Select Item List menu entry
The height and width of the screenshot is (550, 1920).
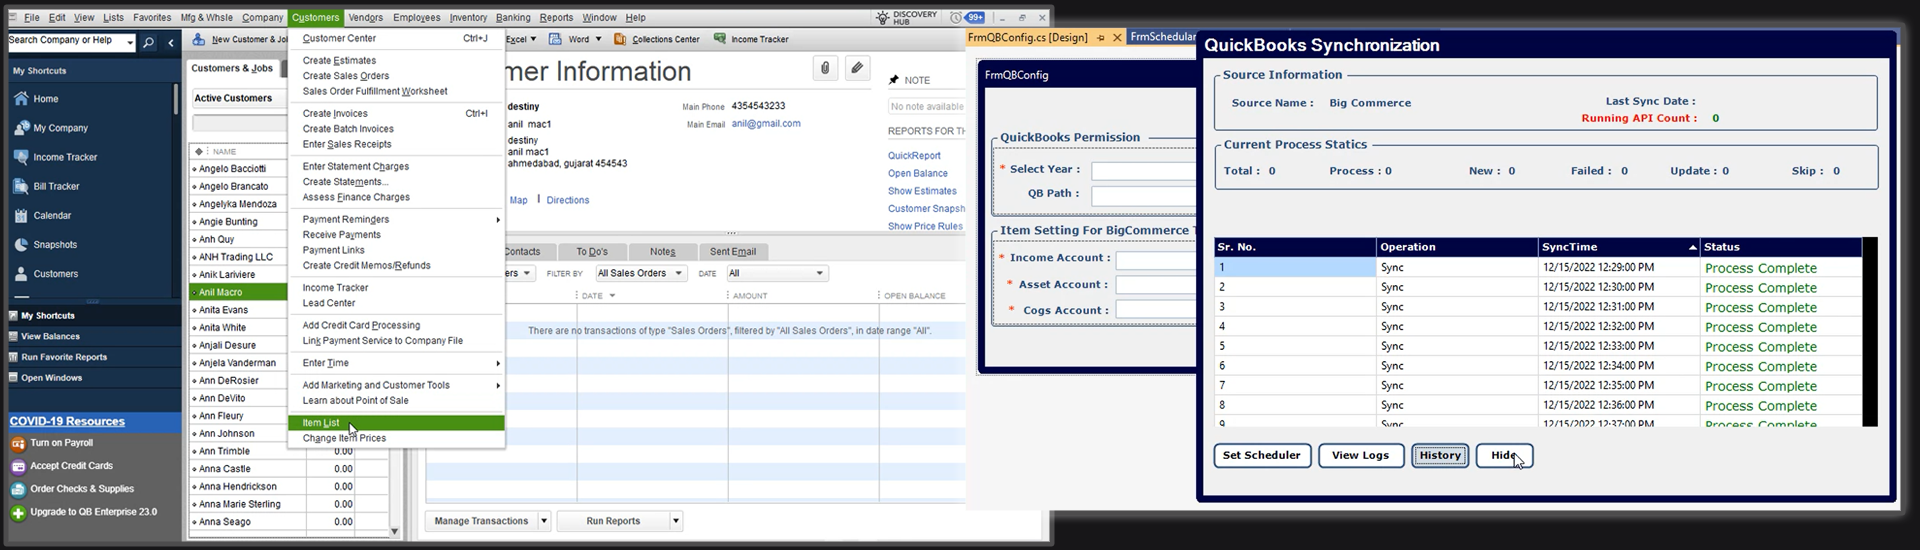click(396, 423)
